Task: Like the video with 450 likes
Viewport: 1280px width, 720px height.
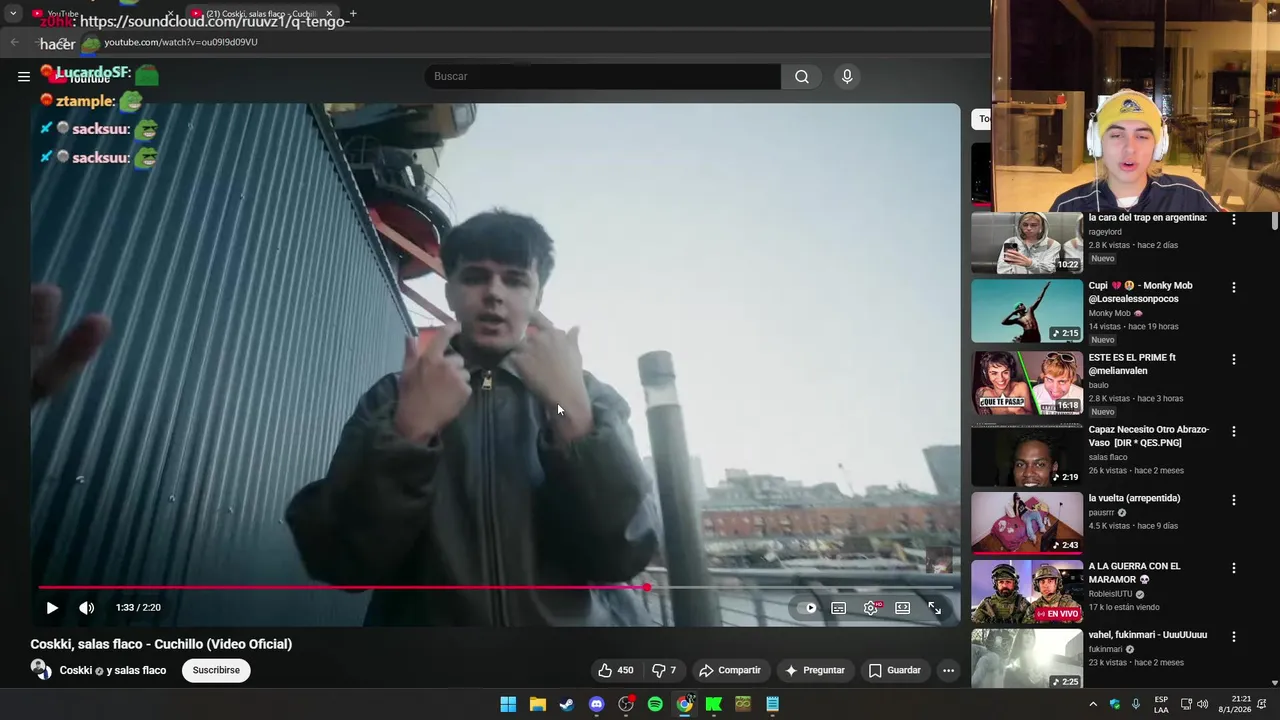Action: (x=615, y=670)
